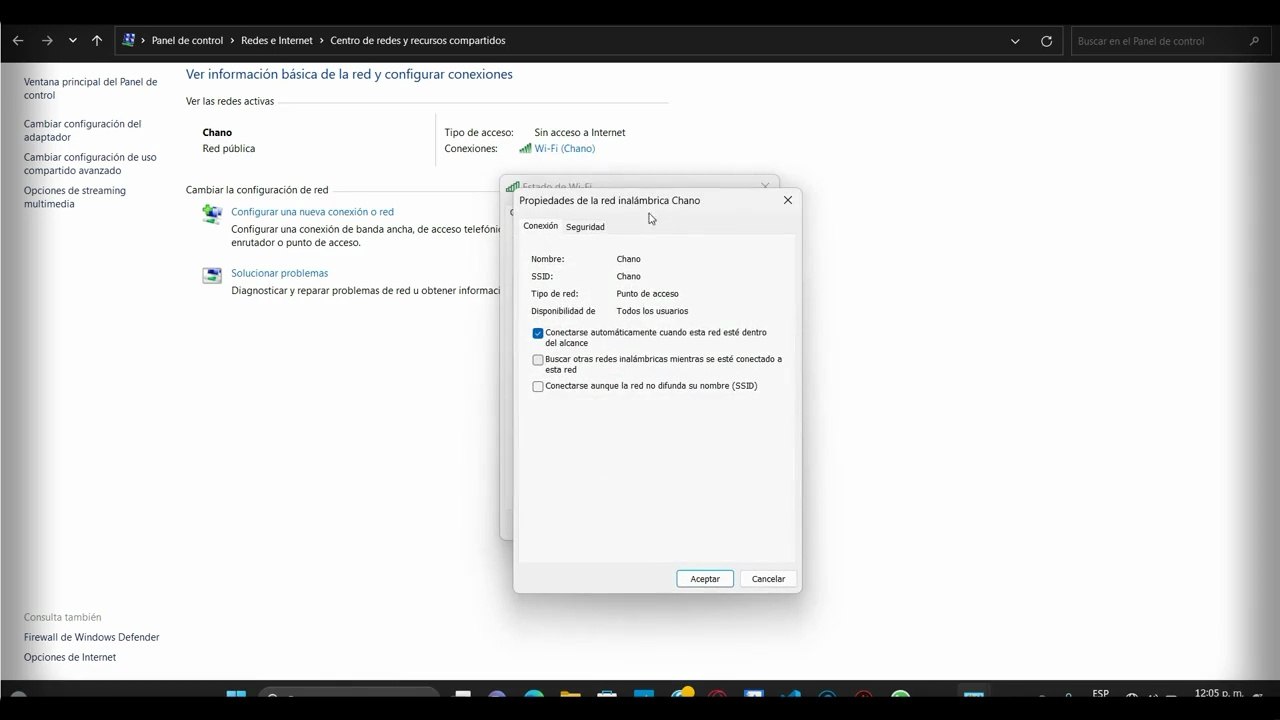This screenshot has width=1280, height=720.
Task: Click Sin acceso a Internet text
Action: tap(580, 132)
